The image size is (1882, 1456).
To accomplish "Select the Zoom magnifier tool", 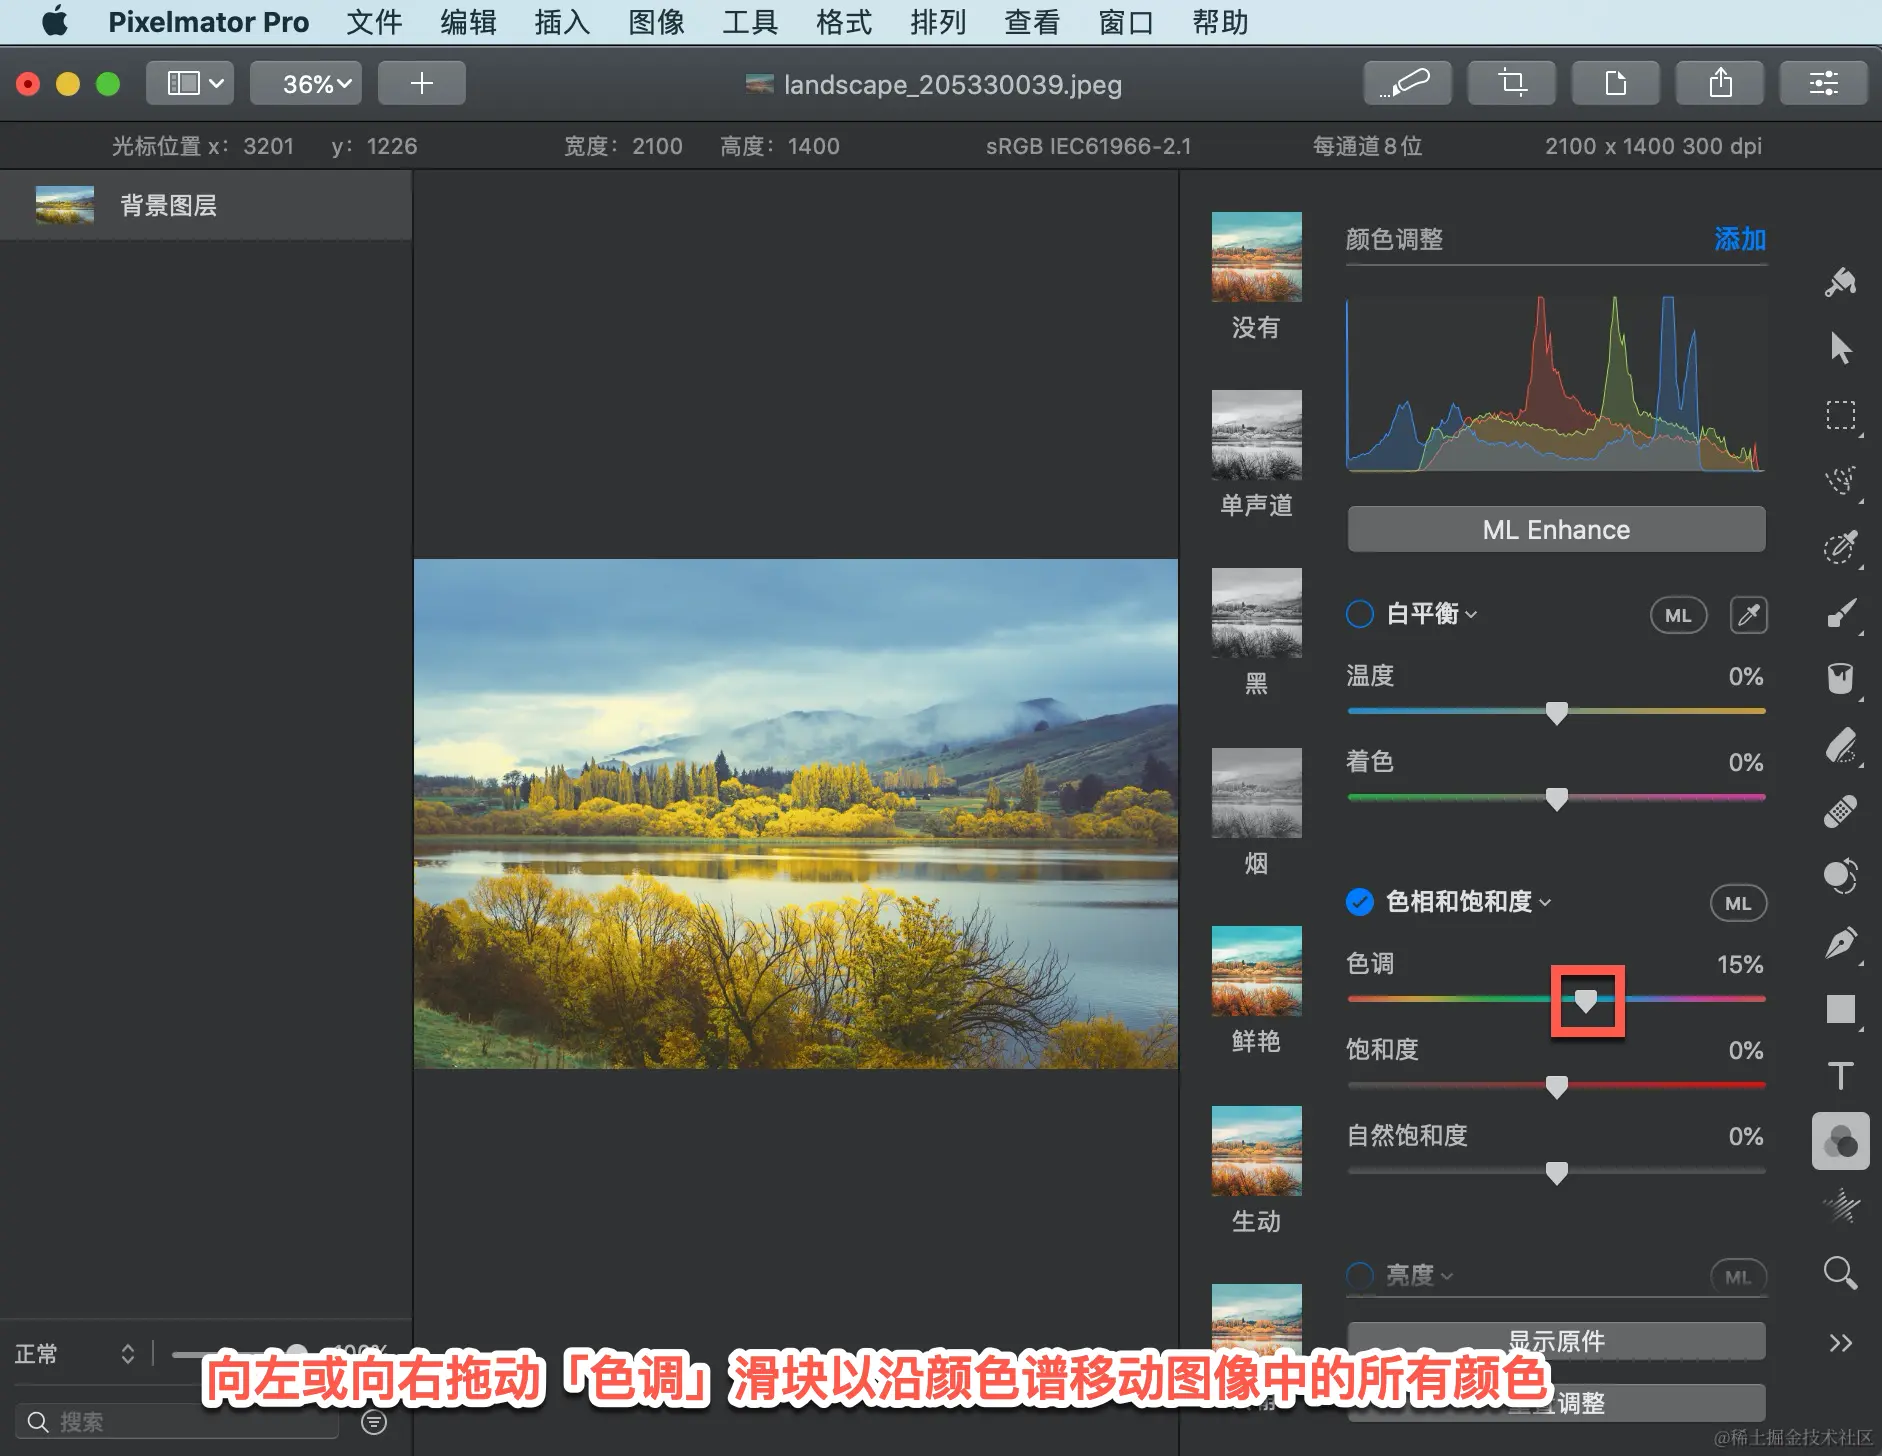I will pos(1840,1273).
